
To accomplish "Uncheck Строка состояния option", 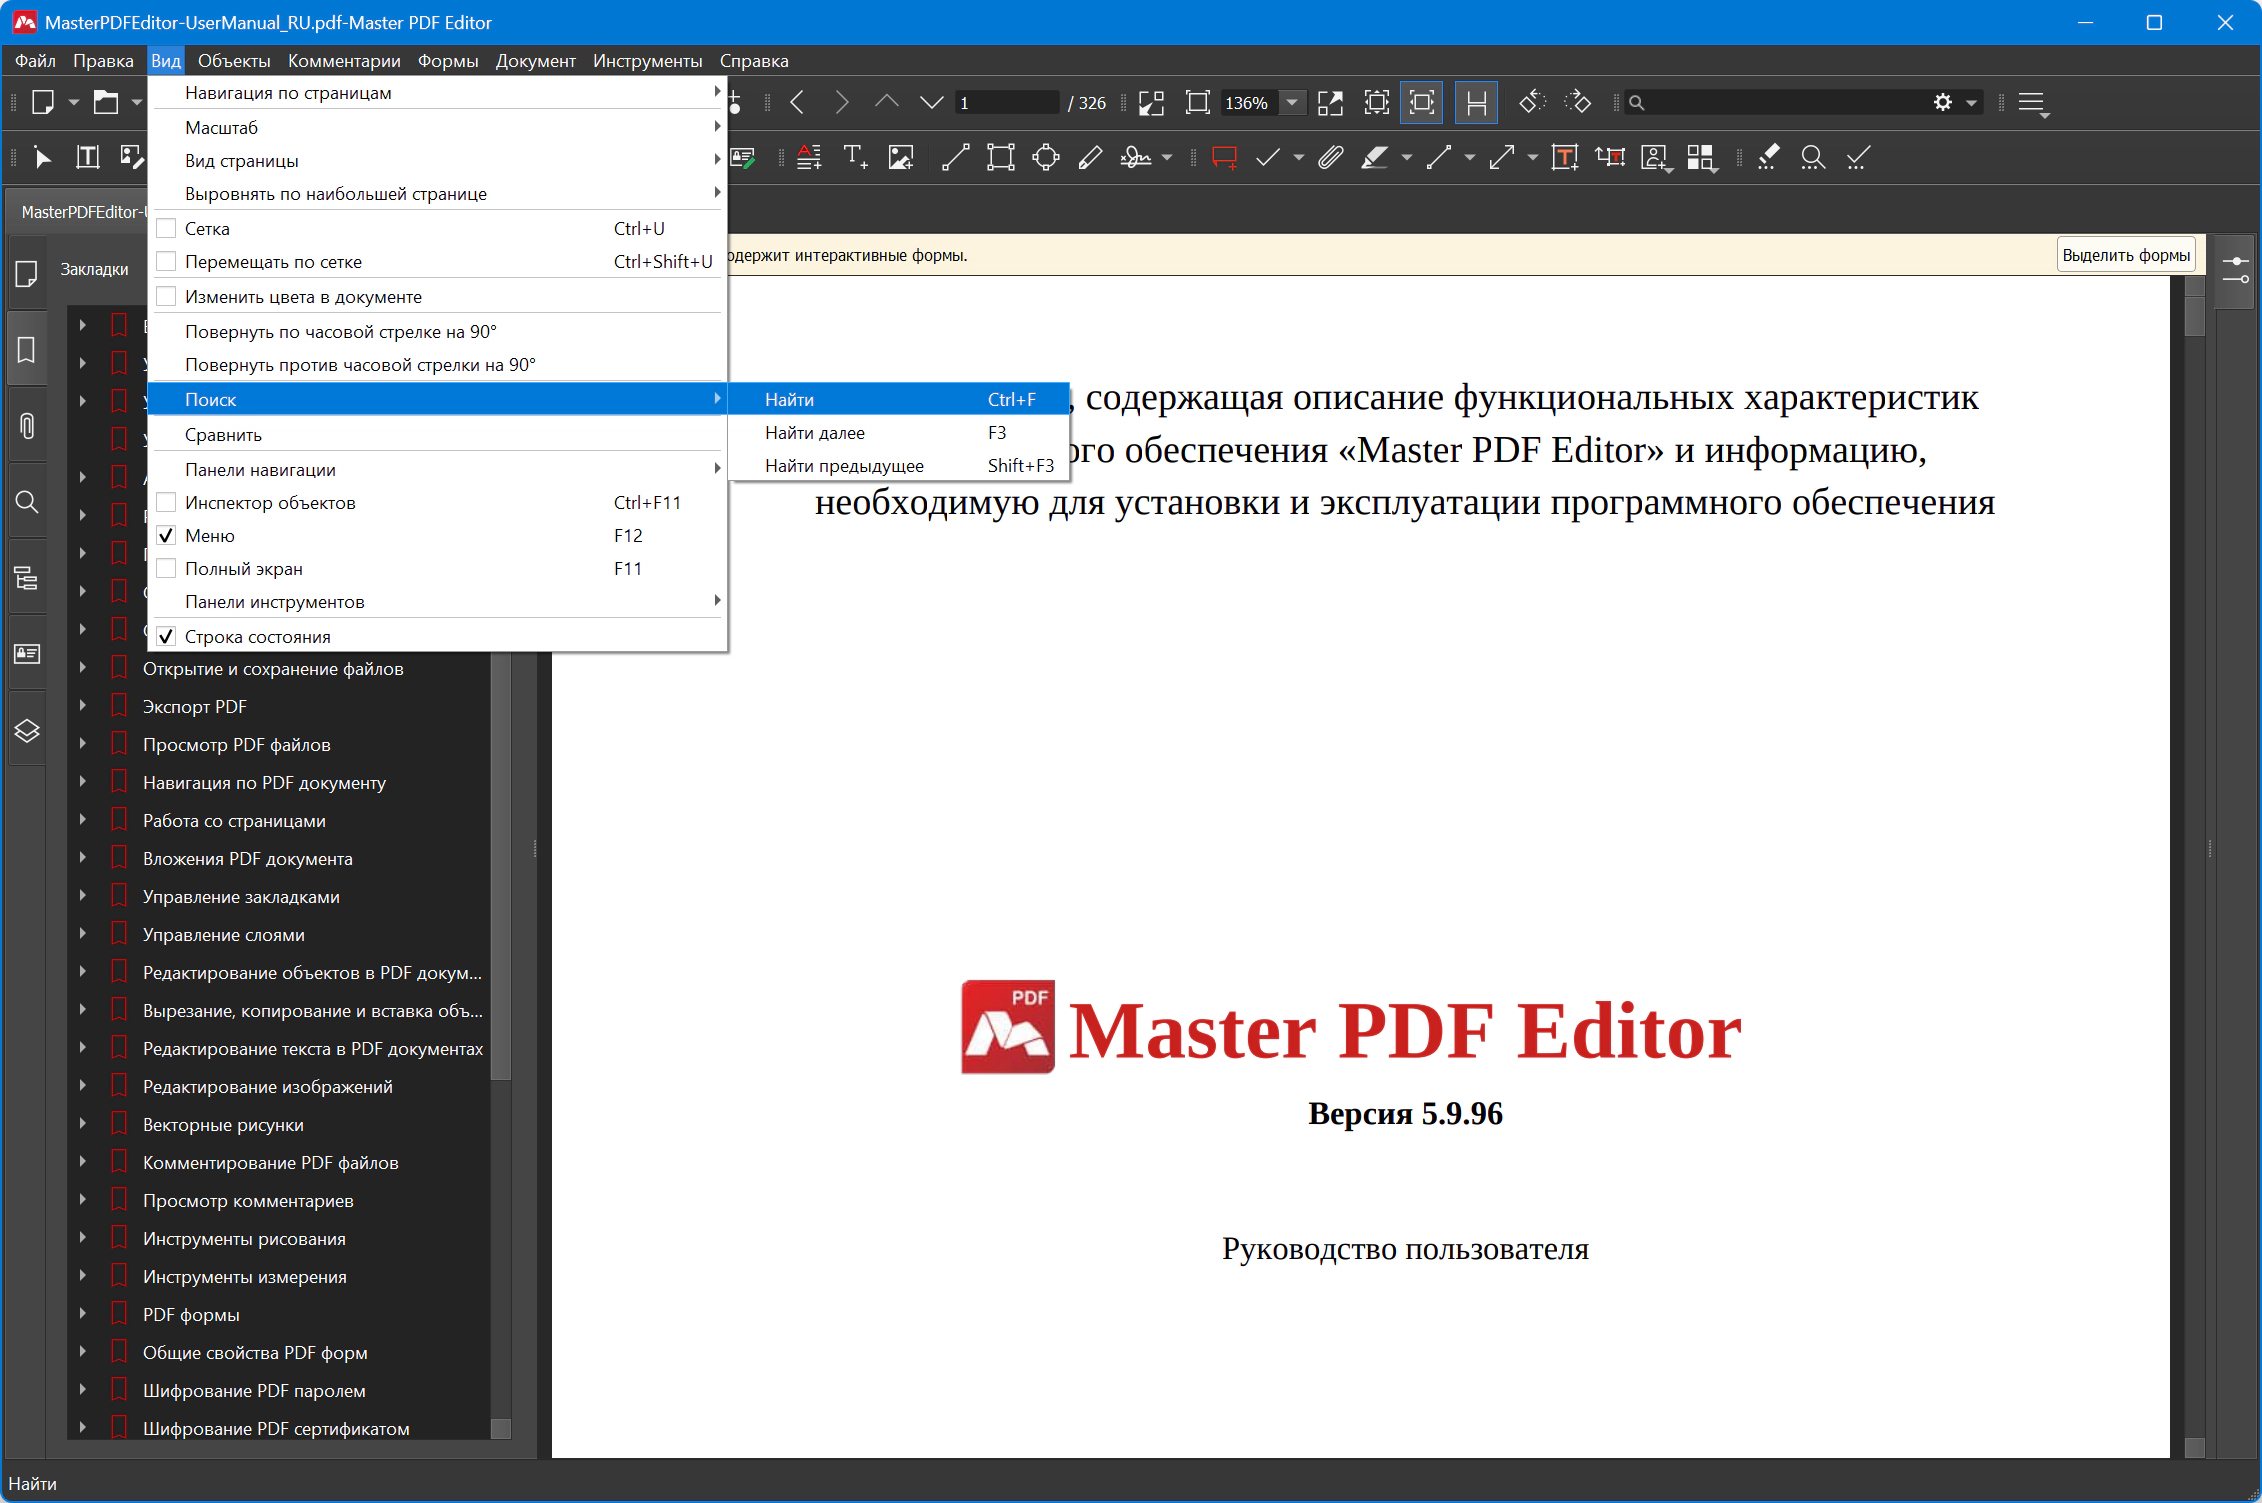I will [x=167, y=637].
